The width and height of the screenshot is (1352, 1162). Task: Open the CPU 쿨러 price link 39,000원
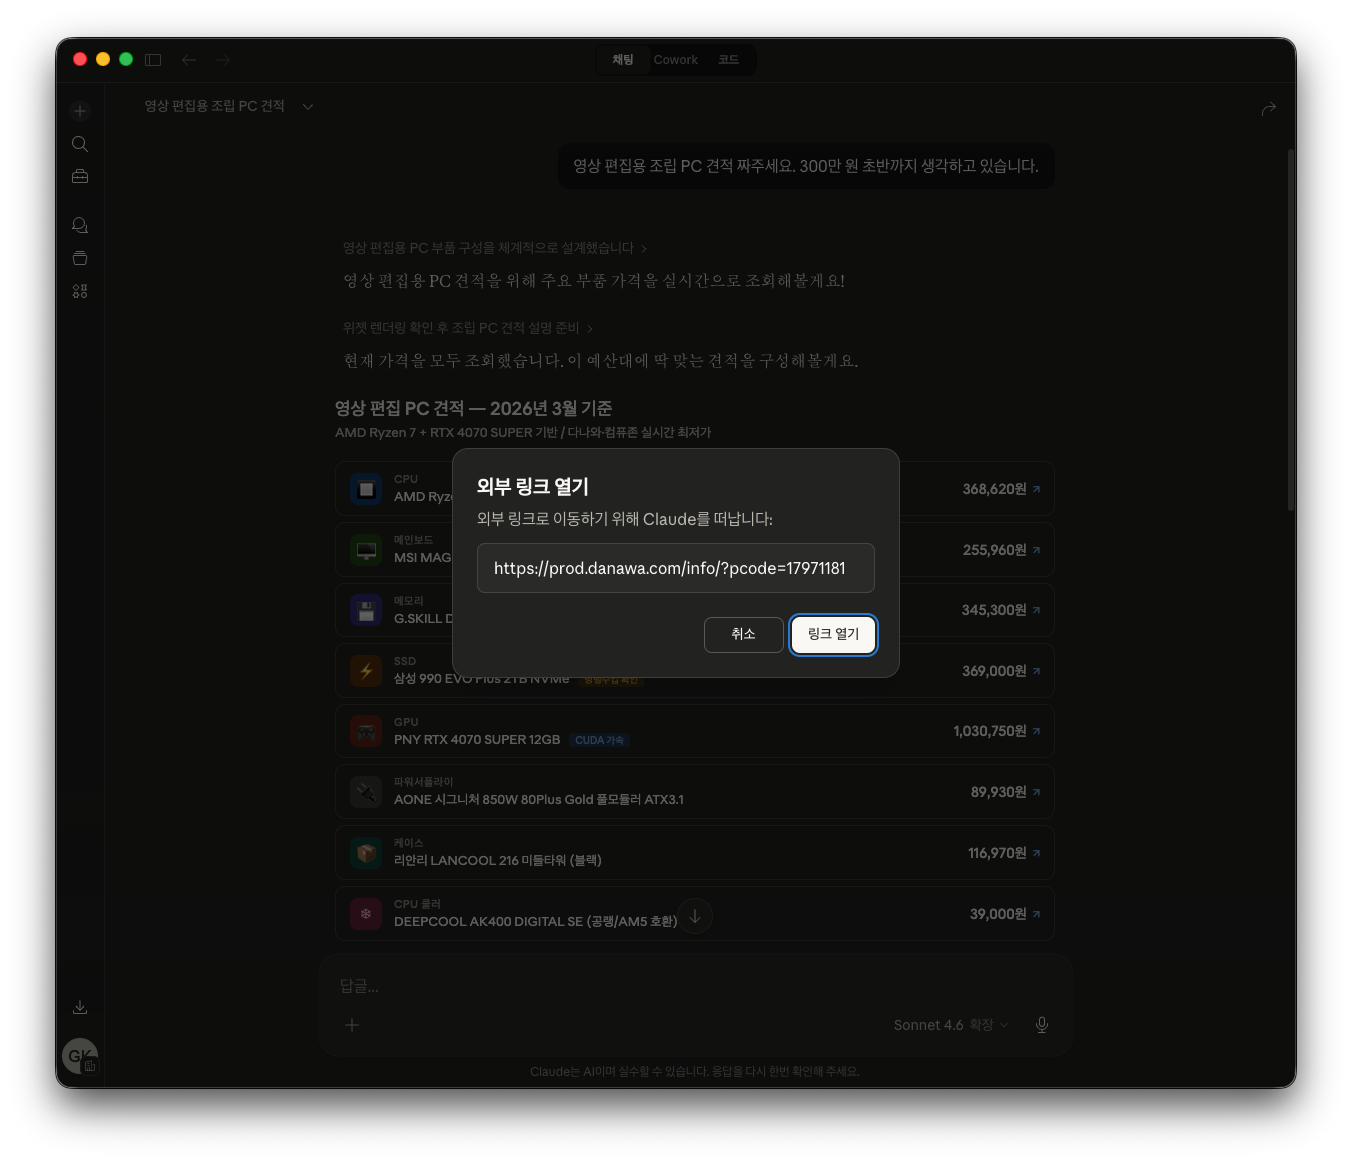(1005, 914)
